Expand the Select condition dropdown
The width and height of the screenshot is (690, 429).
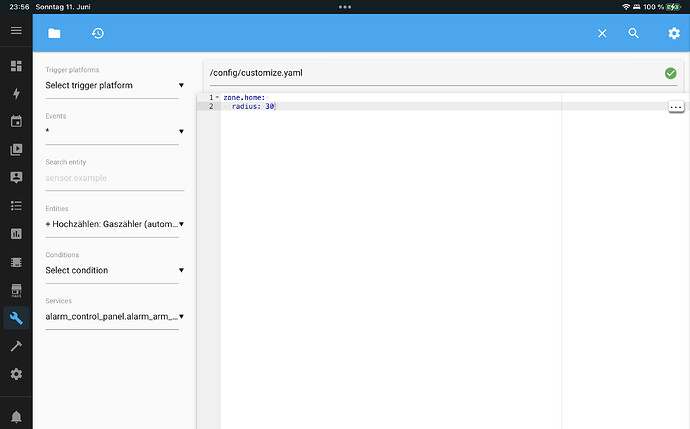[114, 270]
